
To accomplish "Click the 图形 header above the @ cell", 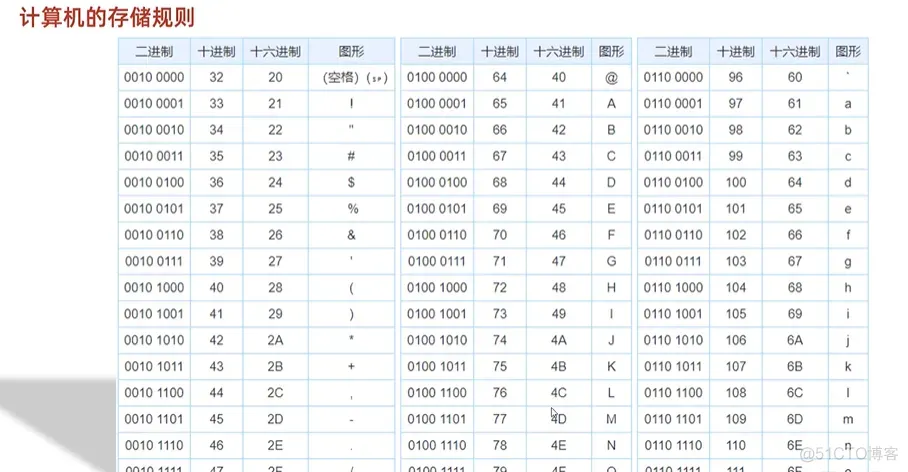I will click(612, 52).
